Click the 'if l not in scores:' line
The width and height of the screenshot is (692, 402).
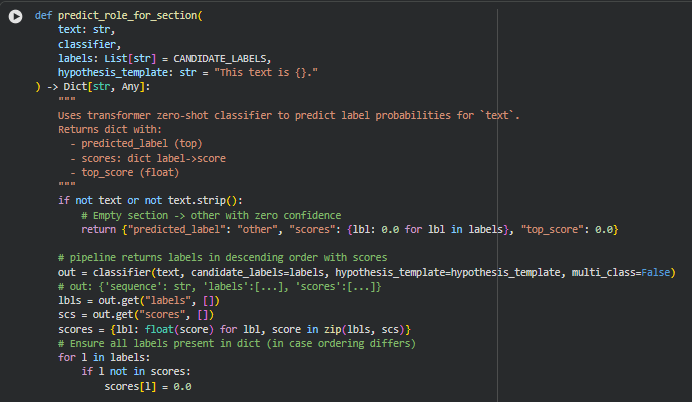click(x=134, y=371)
